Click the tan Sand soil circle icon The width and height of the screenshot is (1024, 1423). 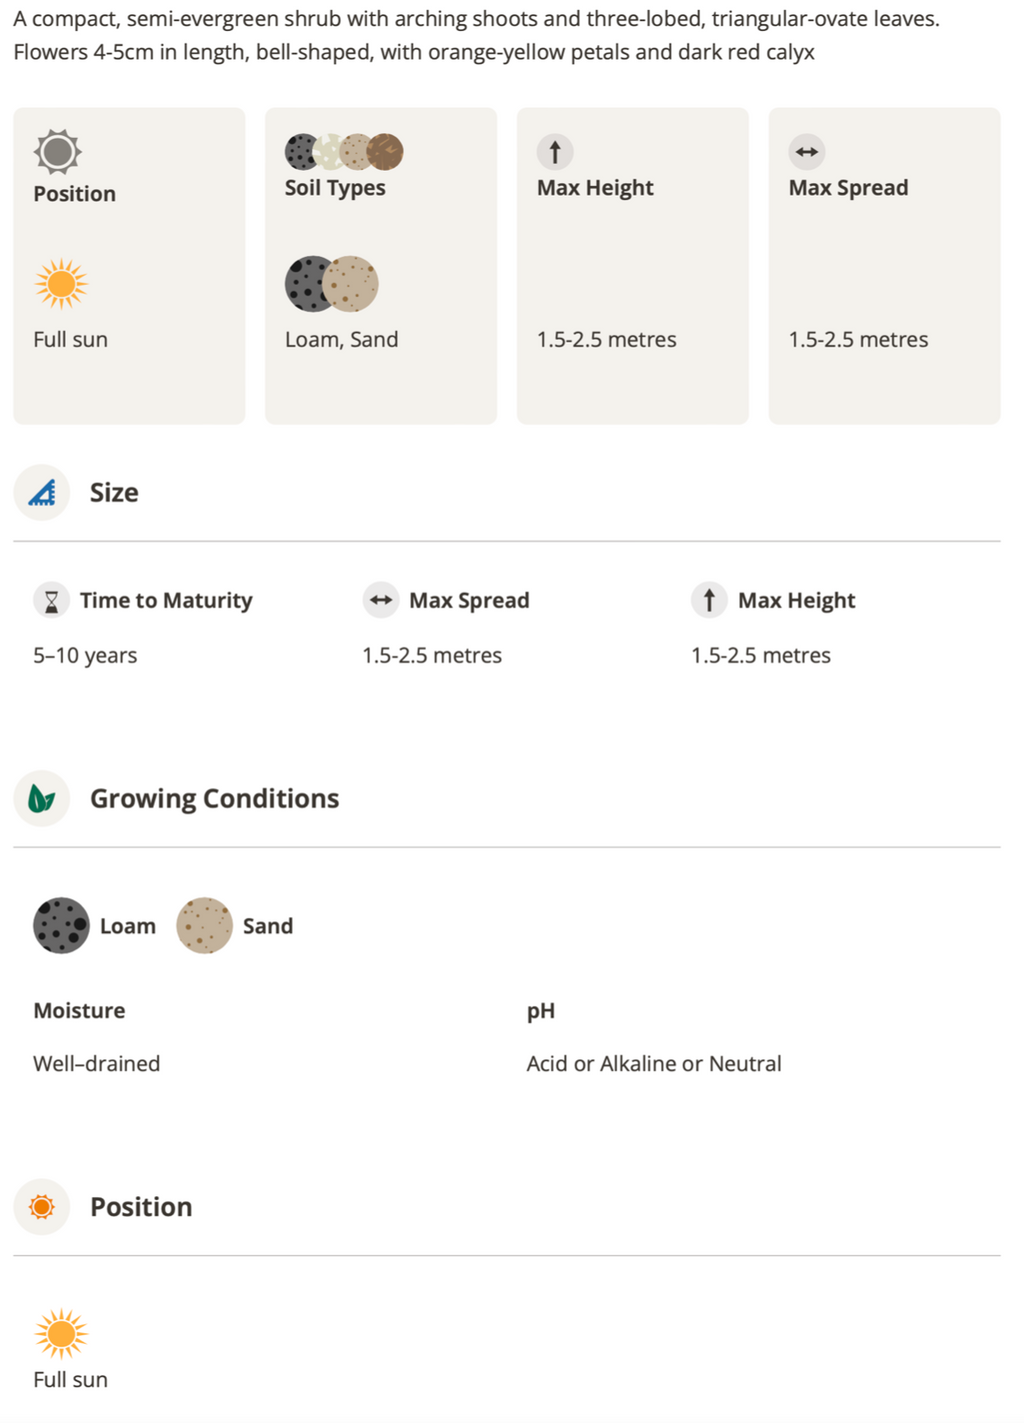pyautogui.click(x=204, y=925)
